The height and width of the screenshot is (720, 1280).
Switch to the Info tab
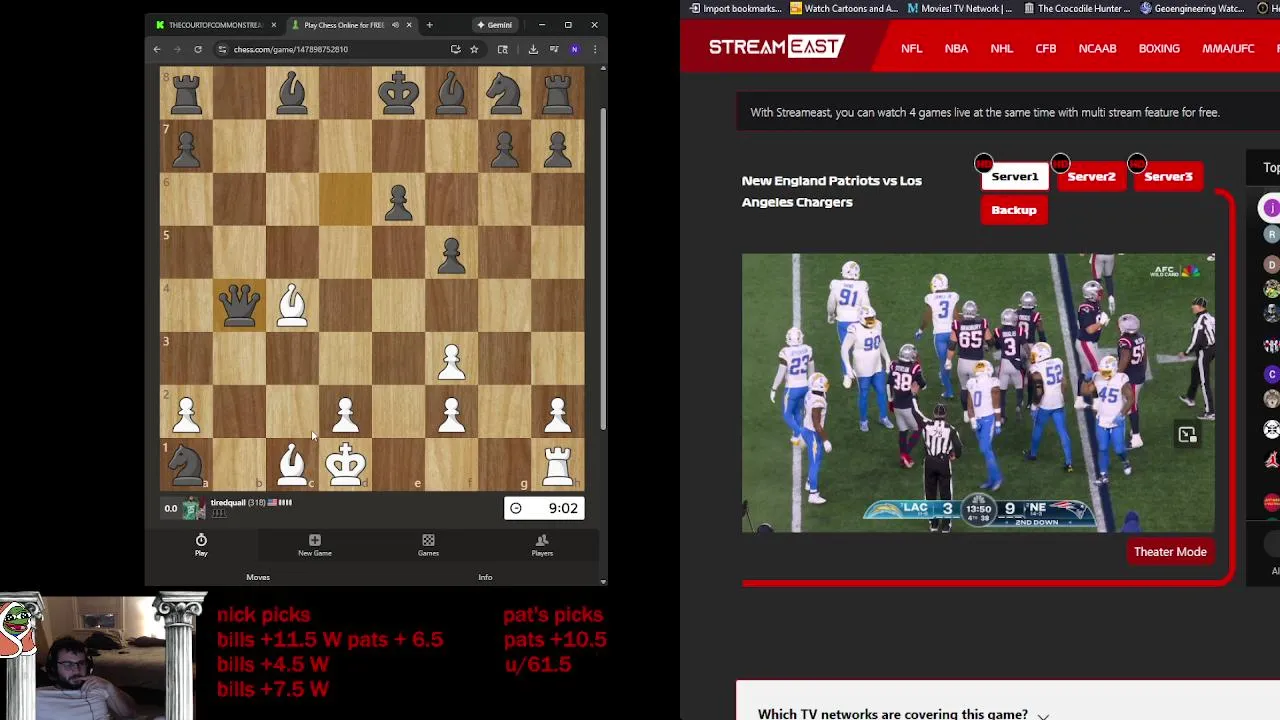point(485,577)
